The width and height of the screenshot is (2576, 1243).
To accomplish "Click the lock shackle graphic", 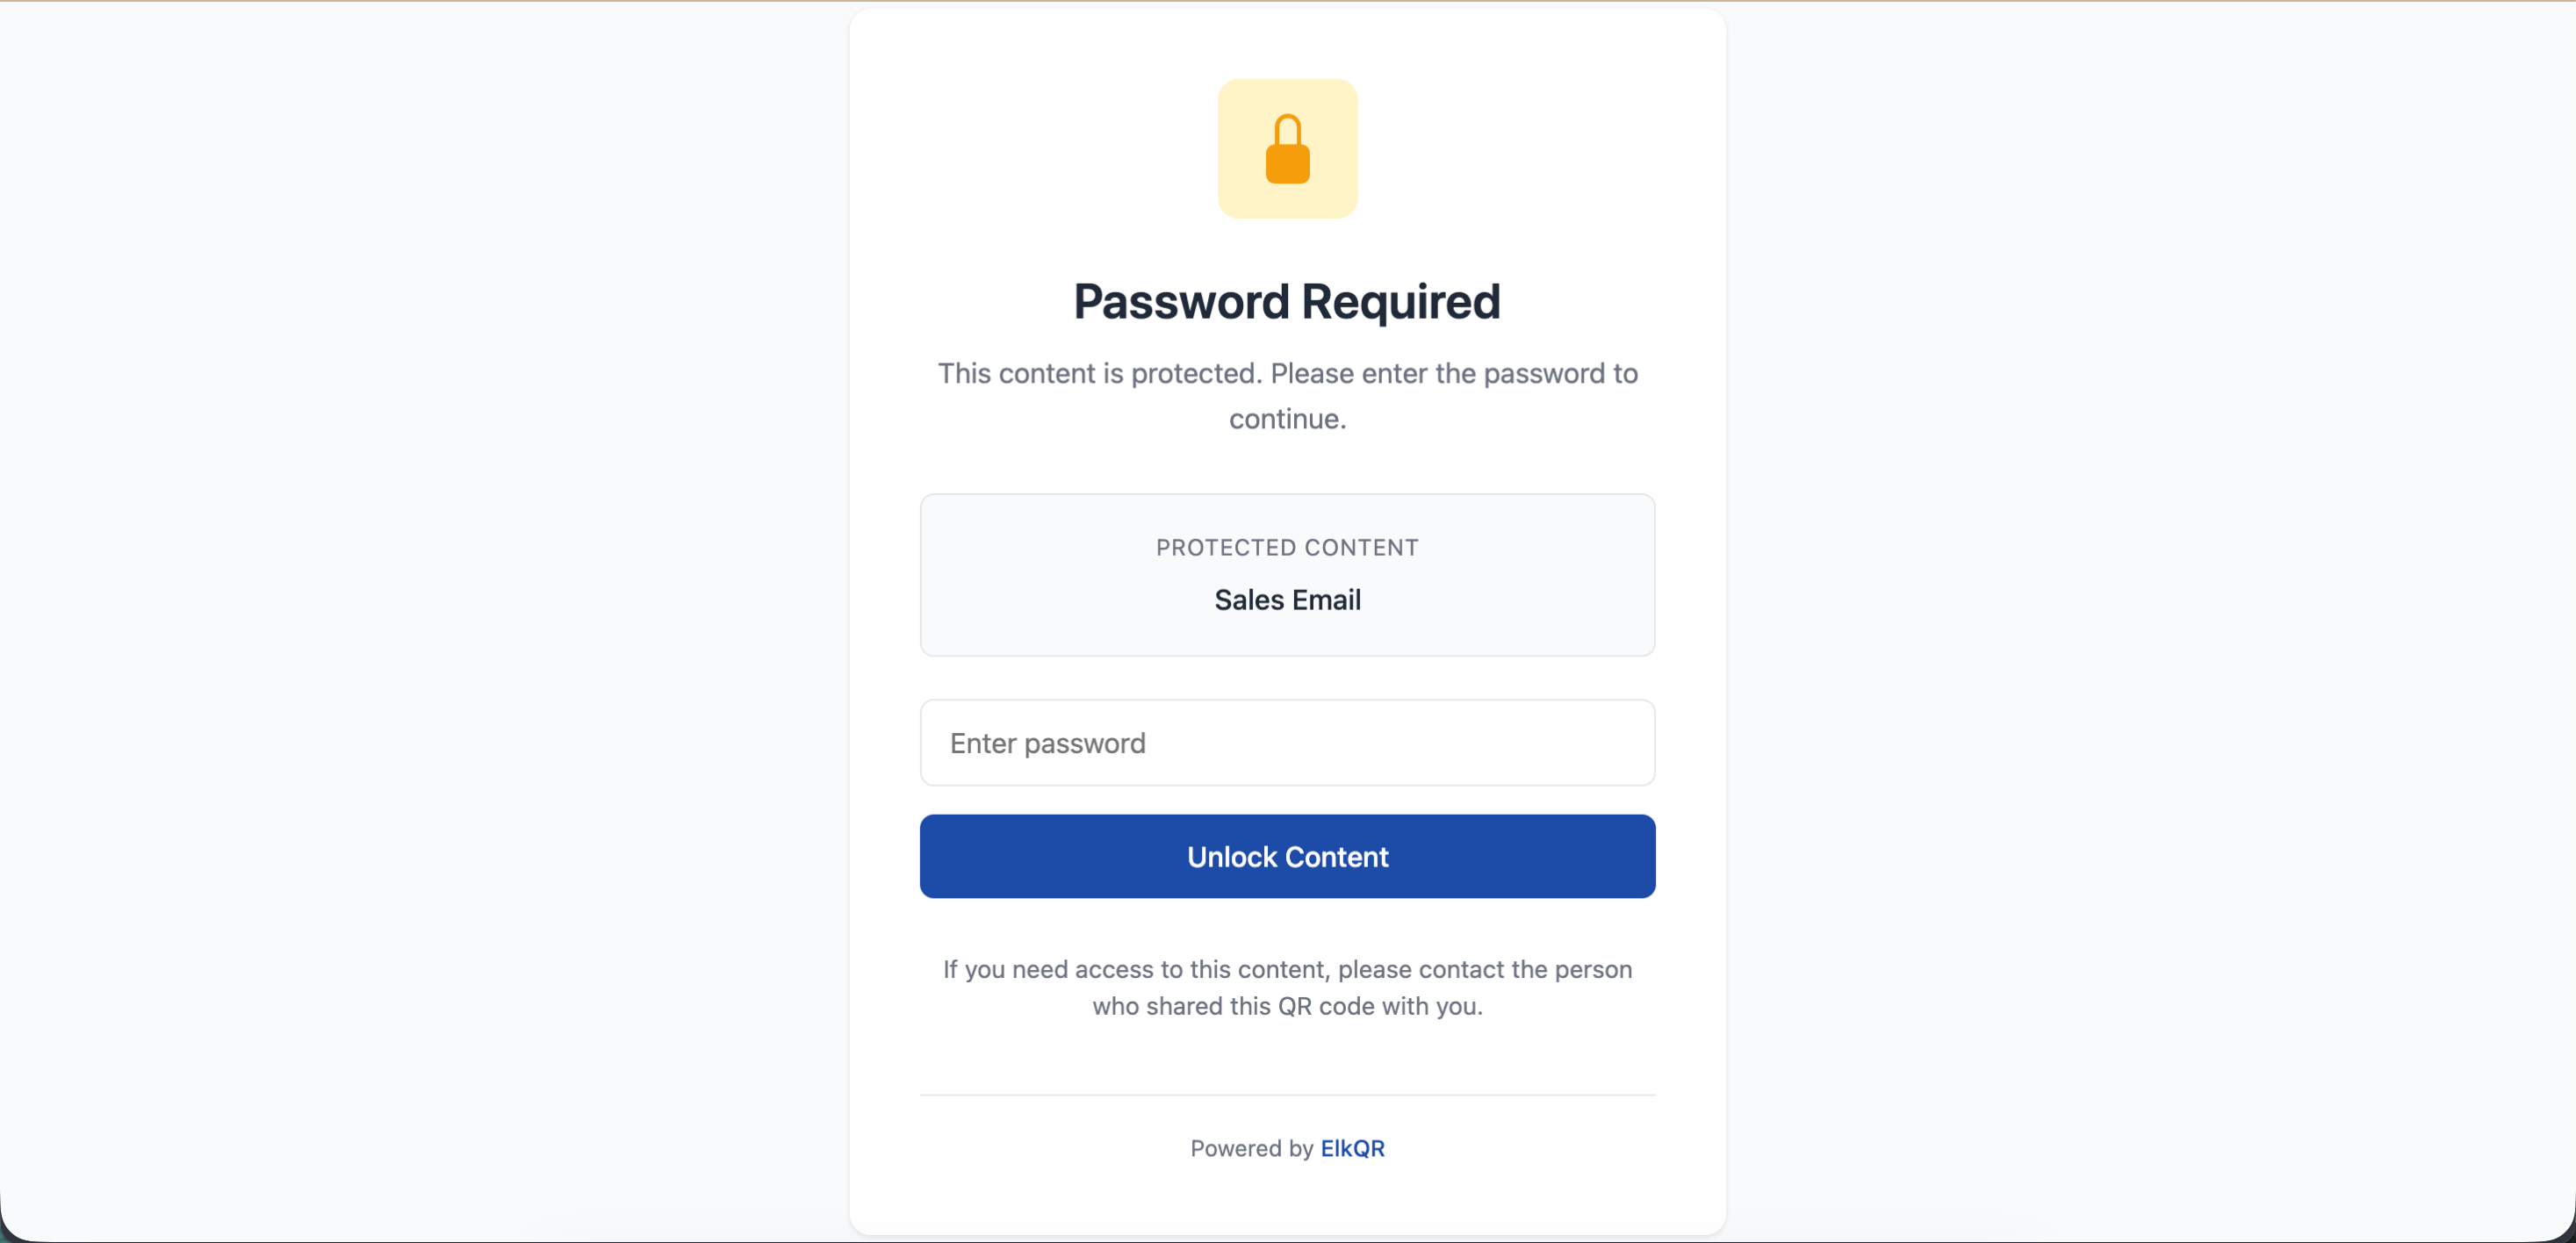I will (1287, 128).
